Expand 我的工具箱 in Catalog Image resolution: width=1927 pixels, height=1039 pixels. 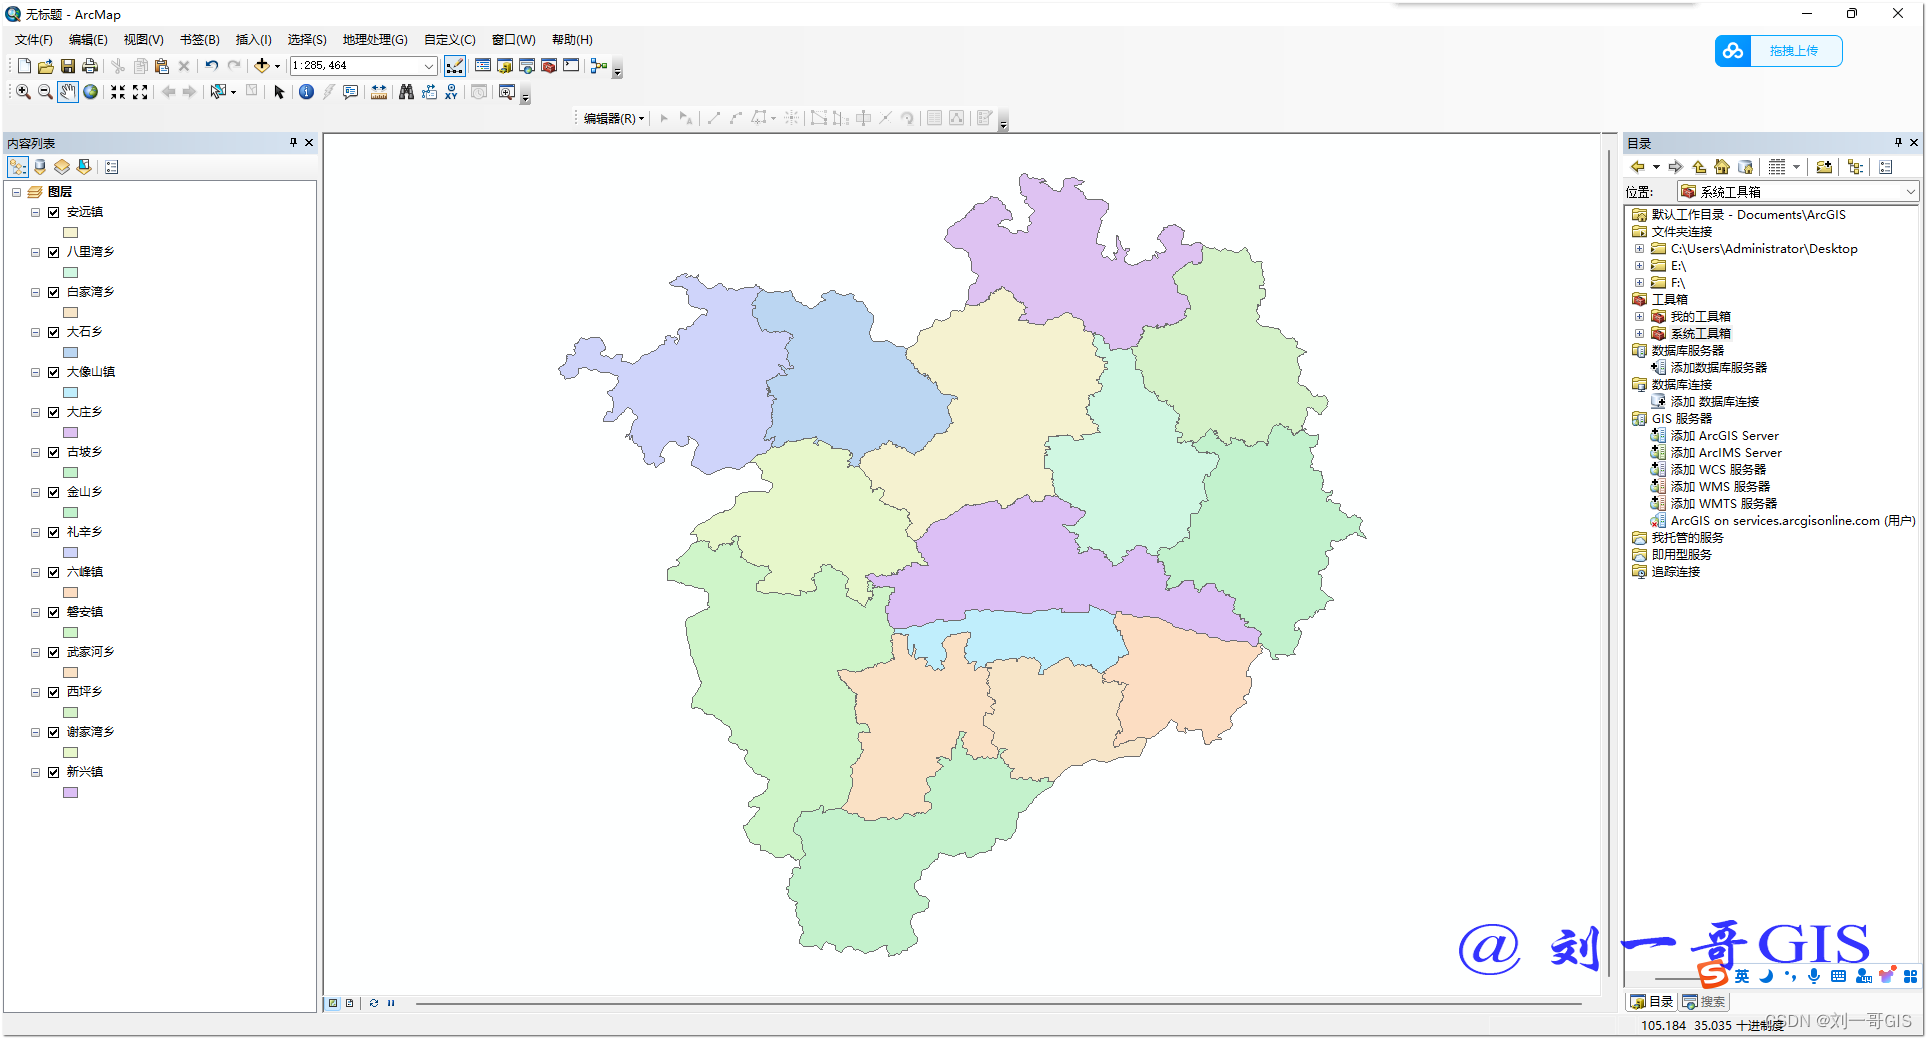tap(1639, 317)
